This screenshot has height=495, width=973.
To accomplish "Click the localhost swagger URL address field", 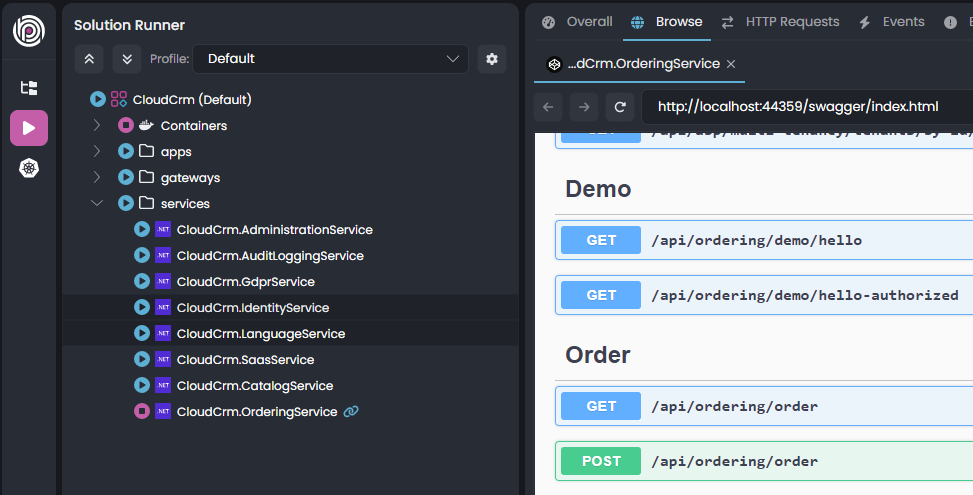I will pos(800,107).
